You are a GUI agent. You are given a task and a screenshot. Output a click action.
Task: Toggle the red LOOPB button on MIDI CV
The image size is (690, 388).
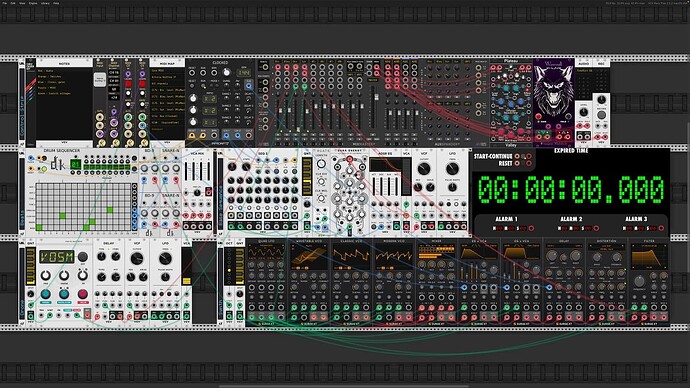pos(128,84)
